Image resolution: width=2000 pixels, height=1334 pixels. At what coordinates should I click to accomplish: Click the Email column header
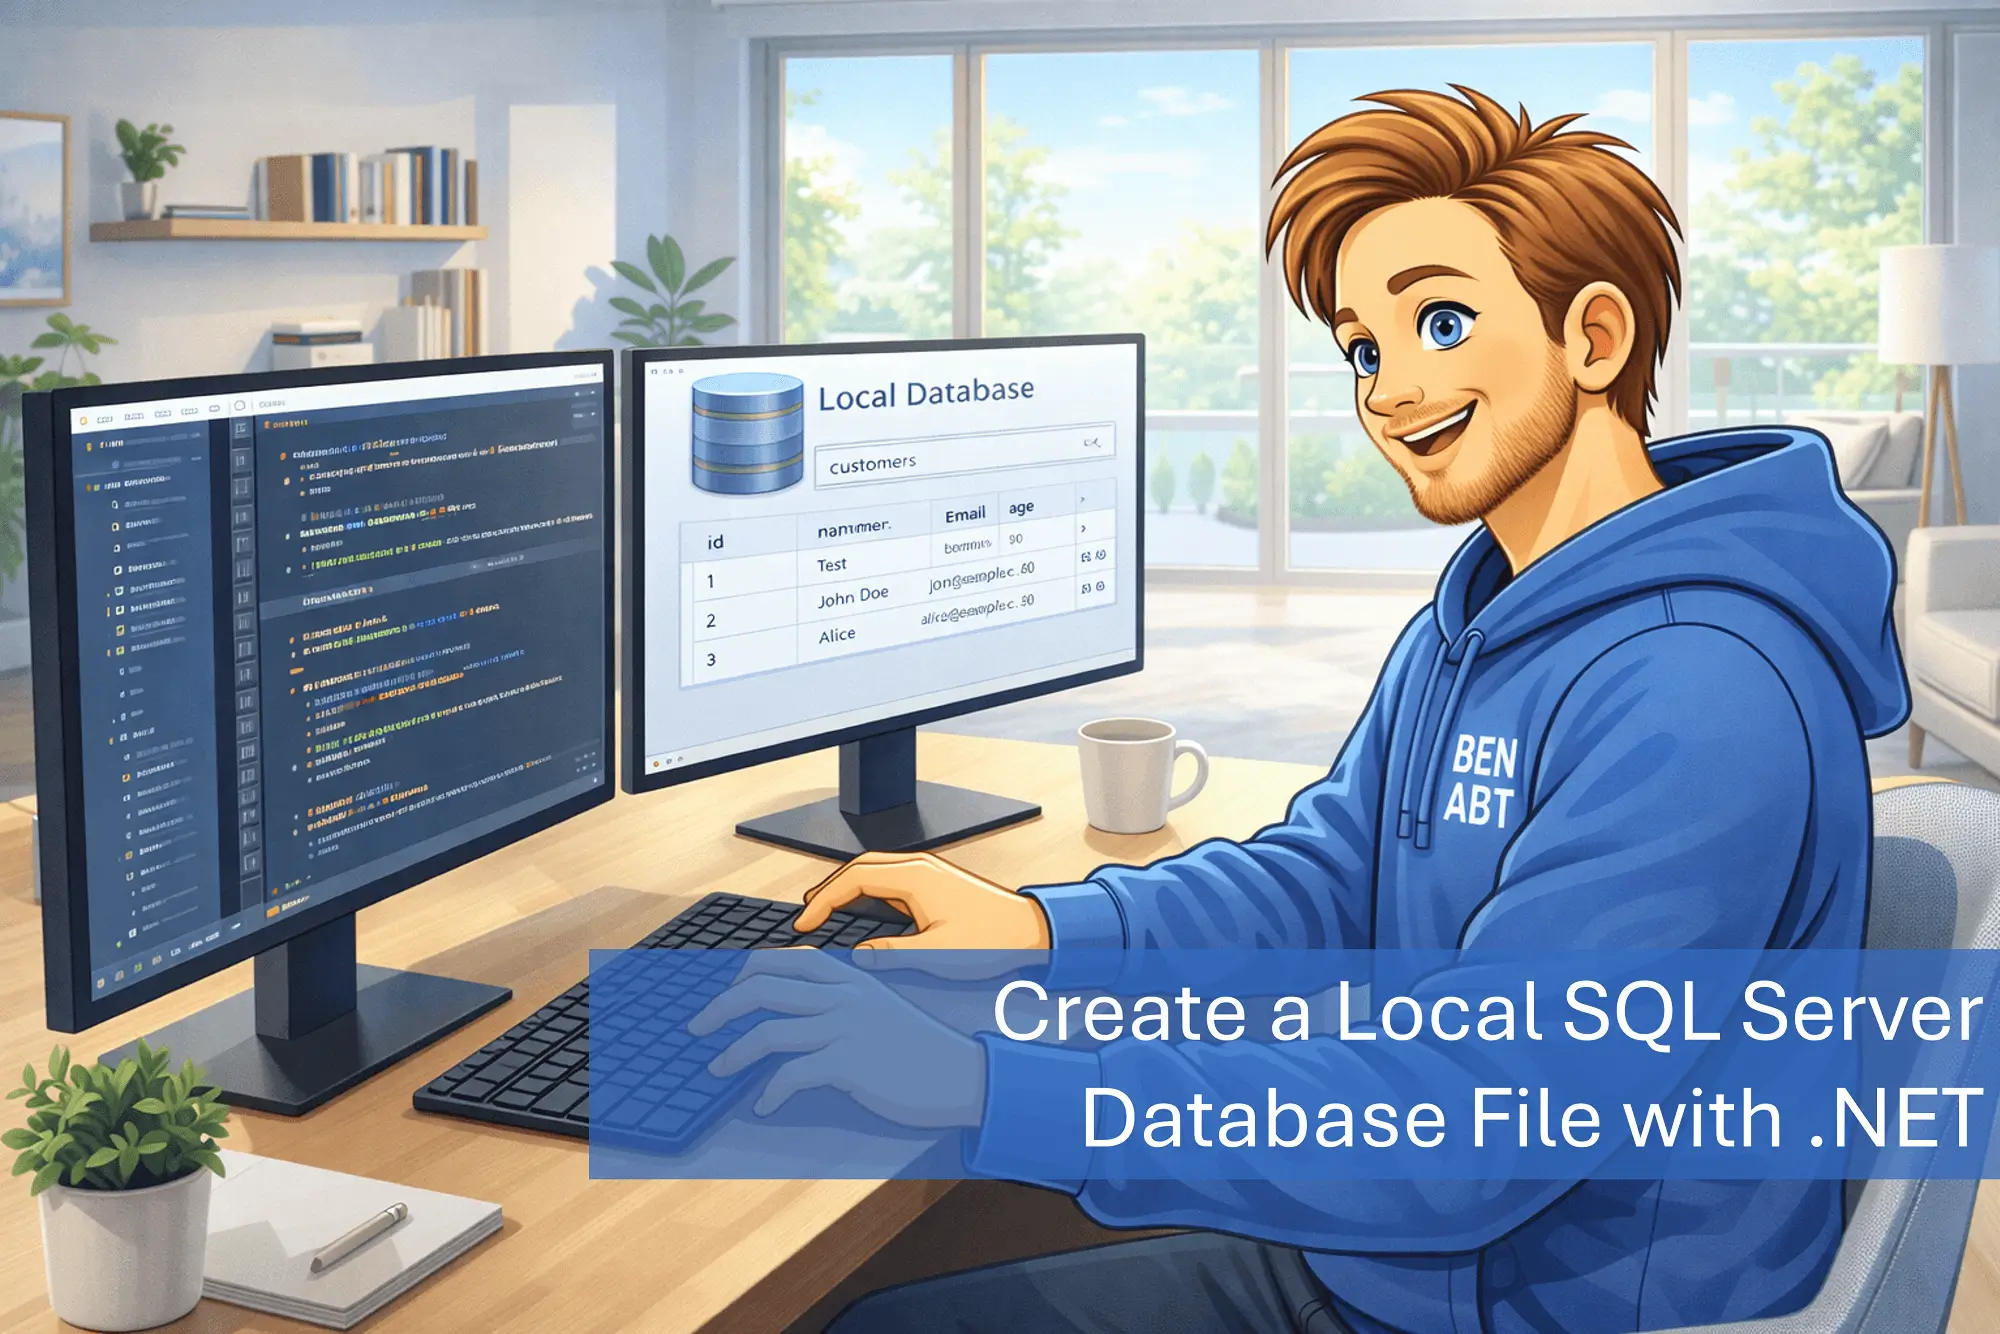pos(968,512)
